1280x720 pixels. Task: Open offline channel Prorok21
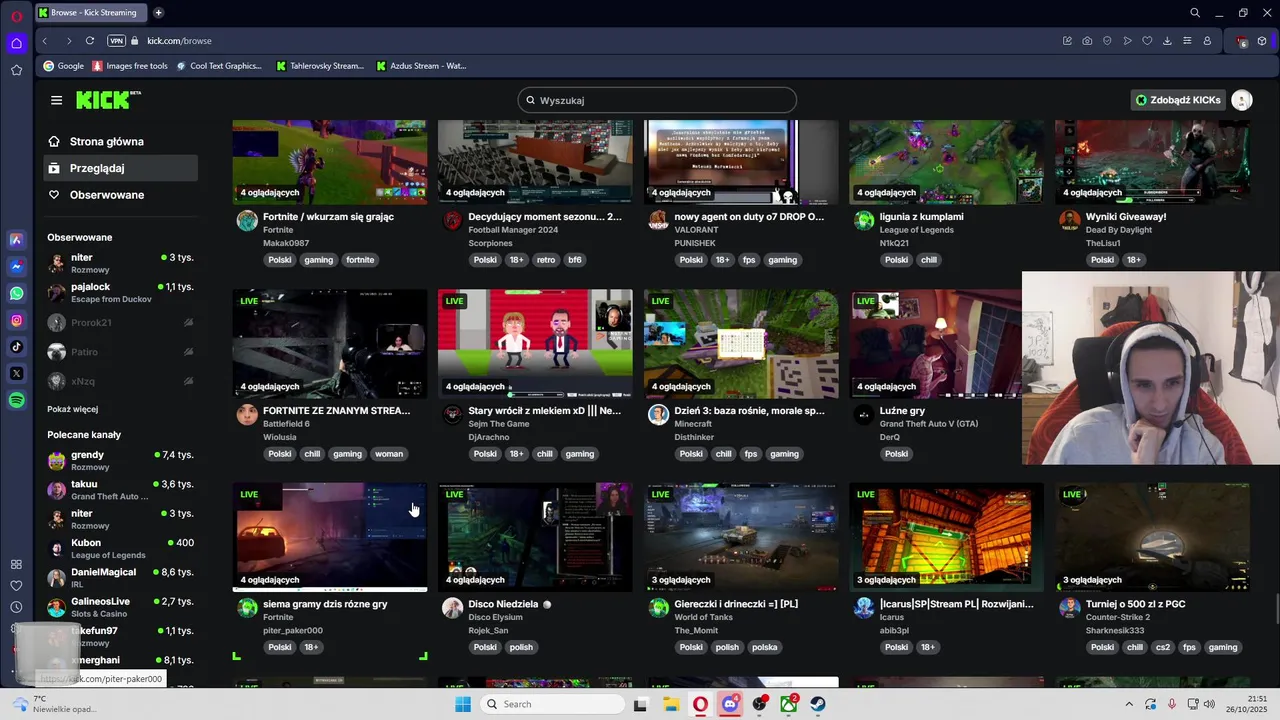pos(121,323)
